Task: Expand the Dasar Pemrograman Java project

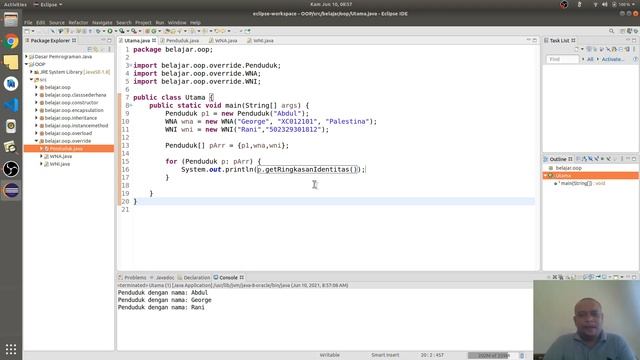Action: point(27,57)
